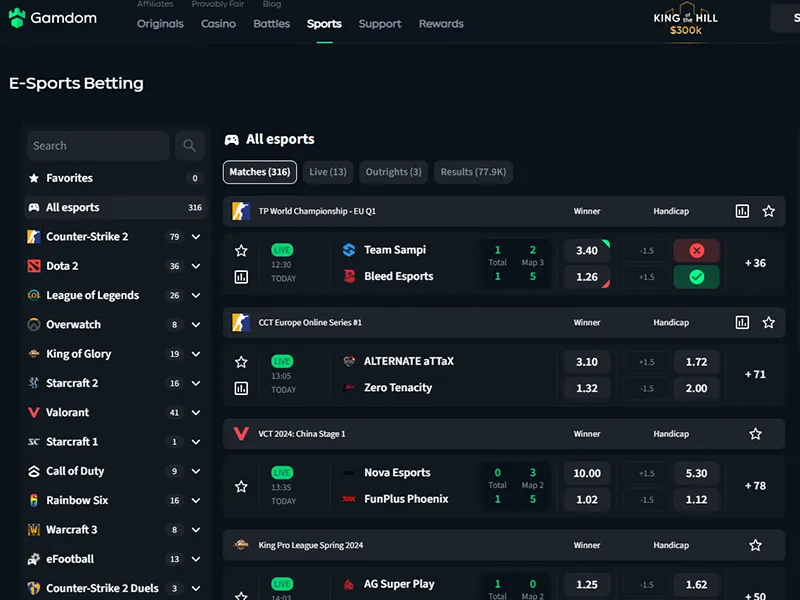Open Favorites list in sidebar
Screen dimensions: 800x600
point(116,178)
